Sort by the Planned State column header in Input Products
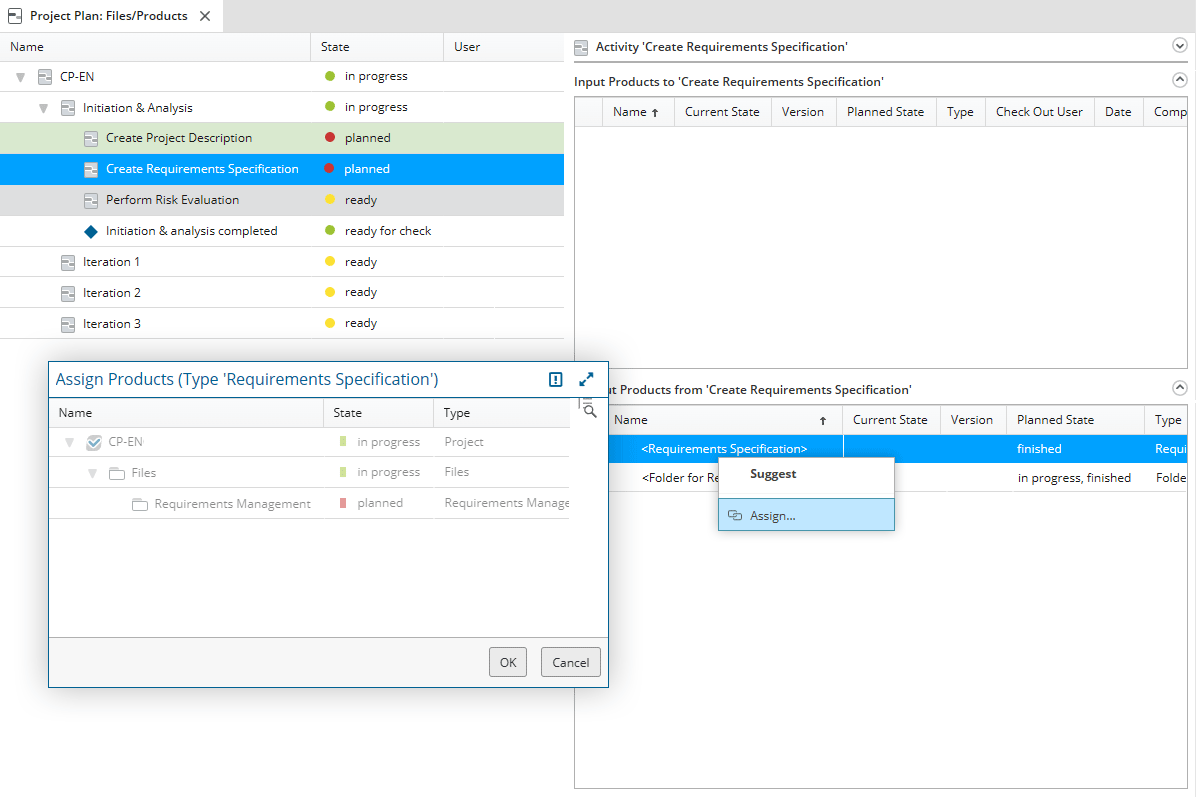The width and height of the screenshot is (1196, 797). [884, 112]
